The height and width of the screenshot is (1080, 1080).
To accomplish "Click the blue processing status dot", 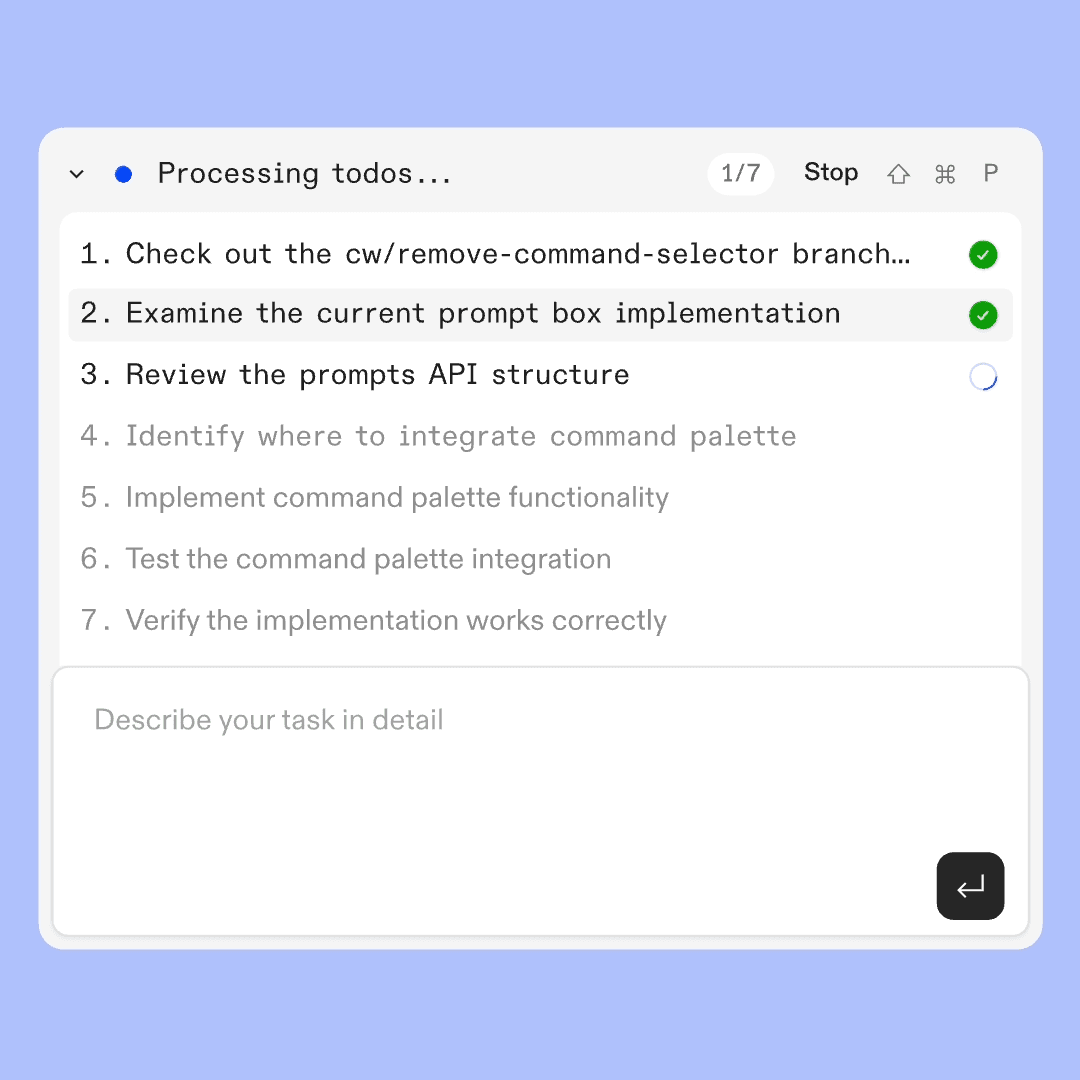I will point(124,174).
